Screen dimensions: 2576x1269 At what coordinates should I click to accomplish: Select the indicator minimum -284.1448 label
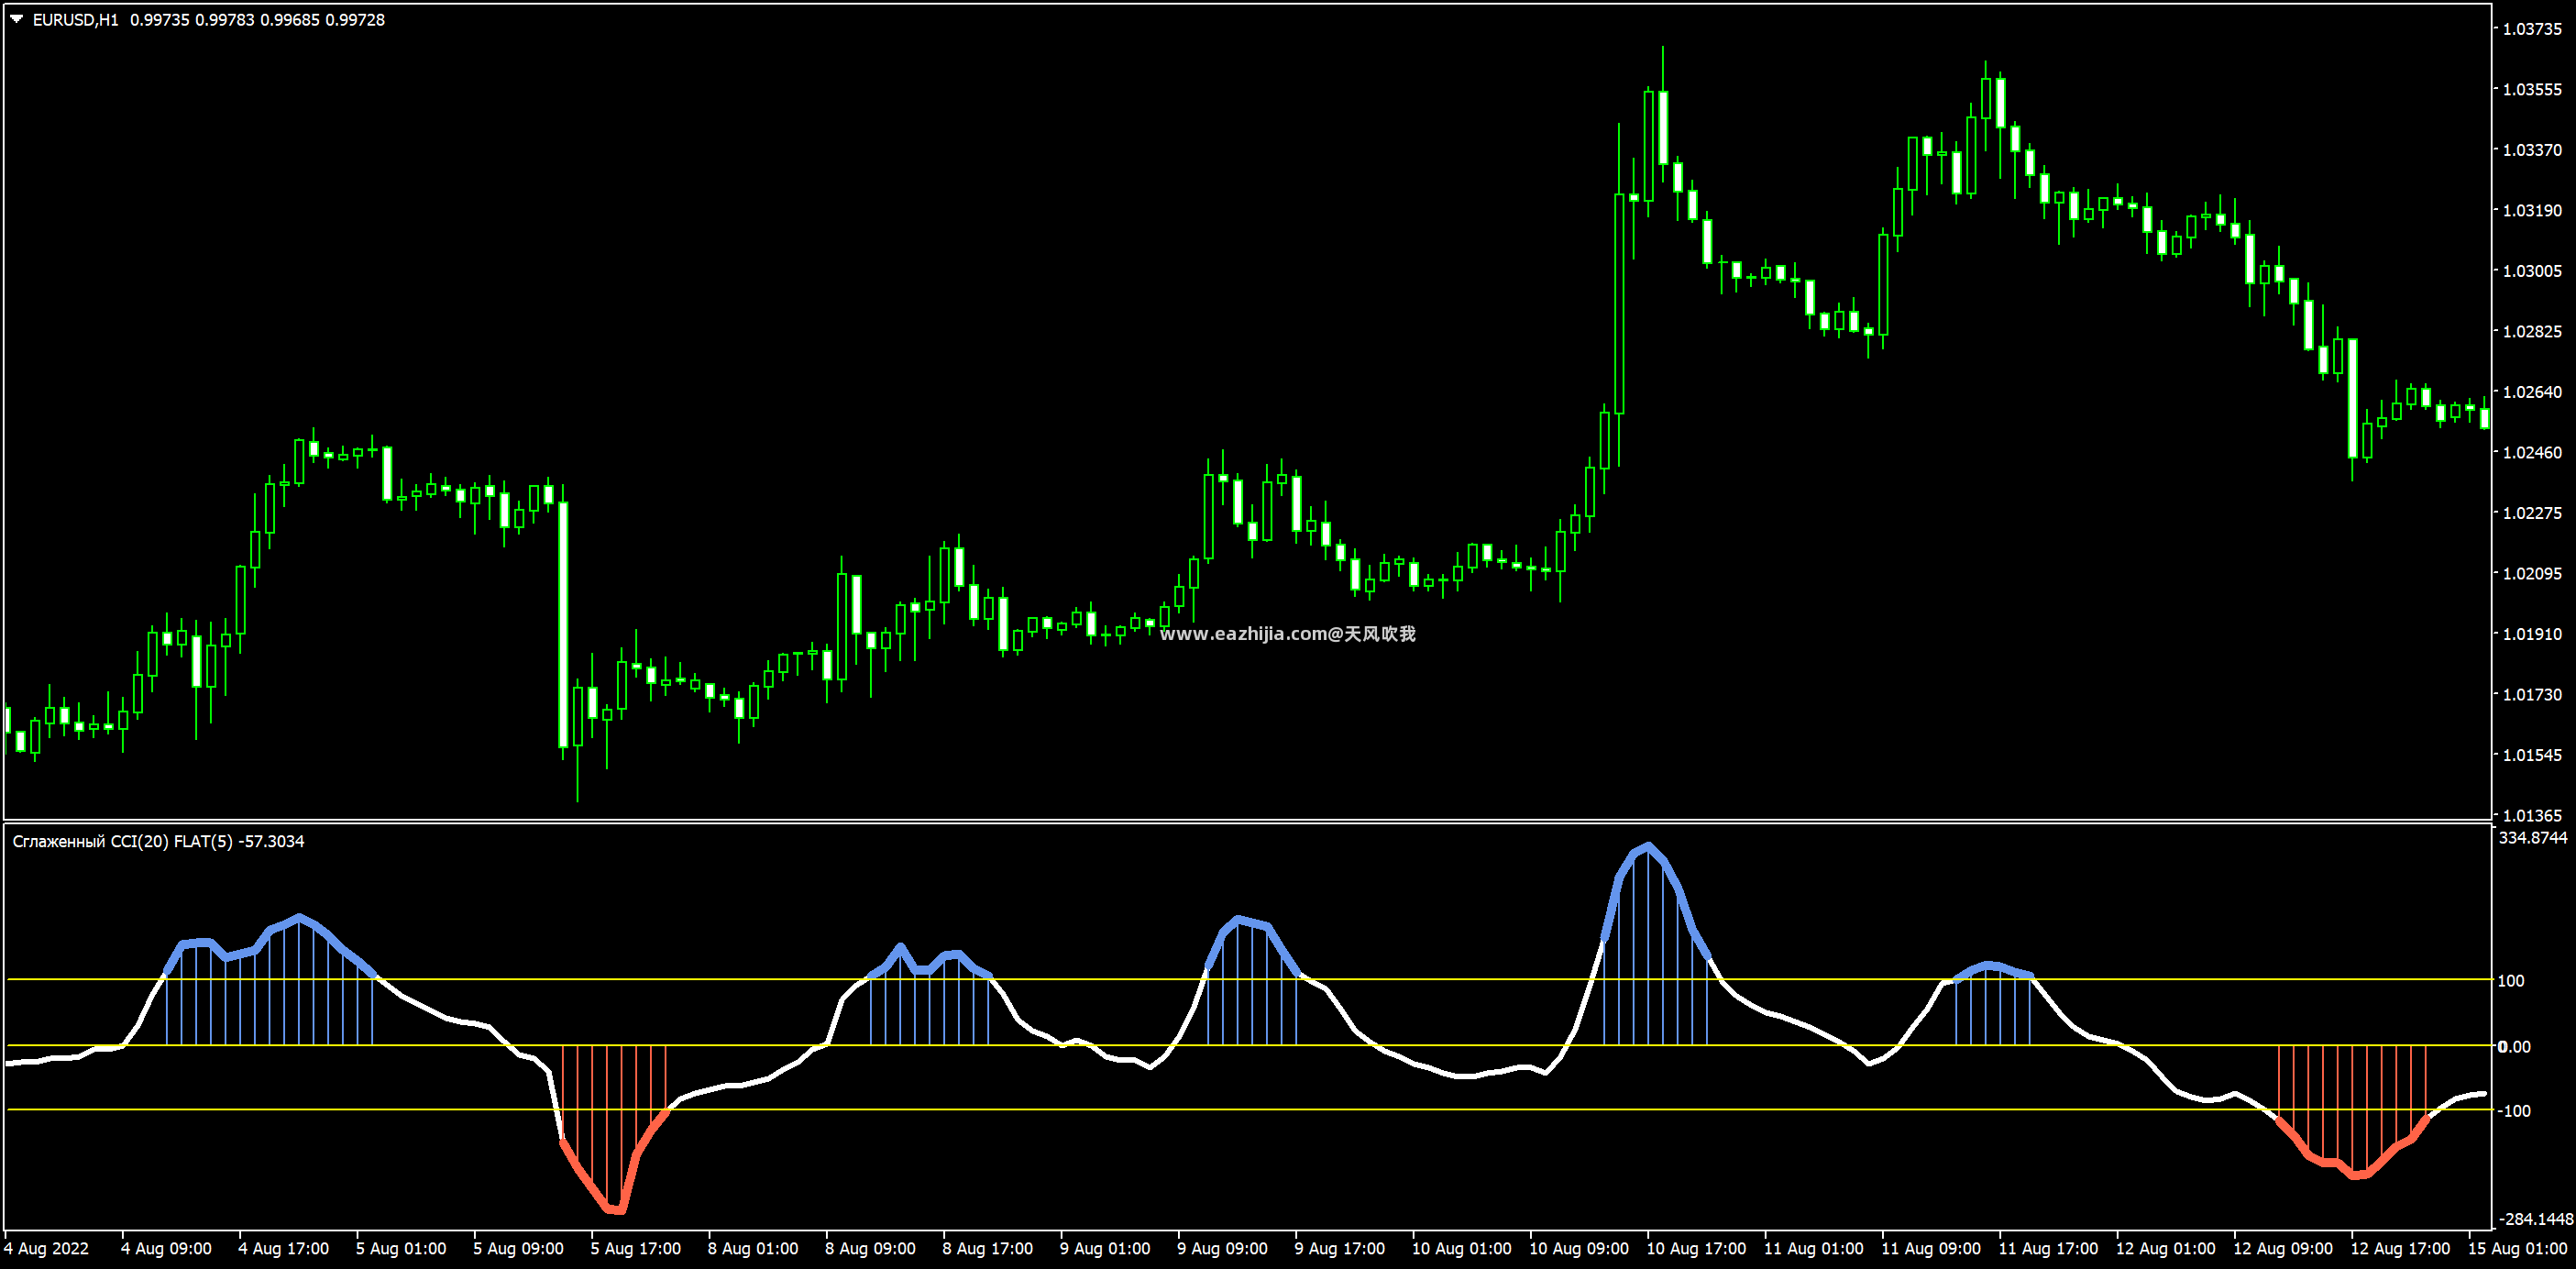coord(2536,1219)
